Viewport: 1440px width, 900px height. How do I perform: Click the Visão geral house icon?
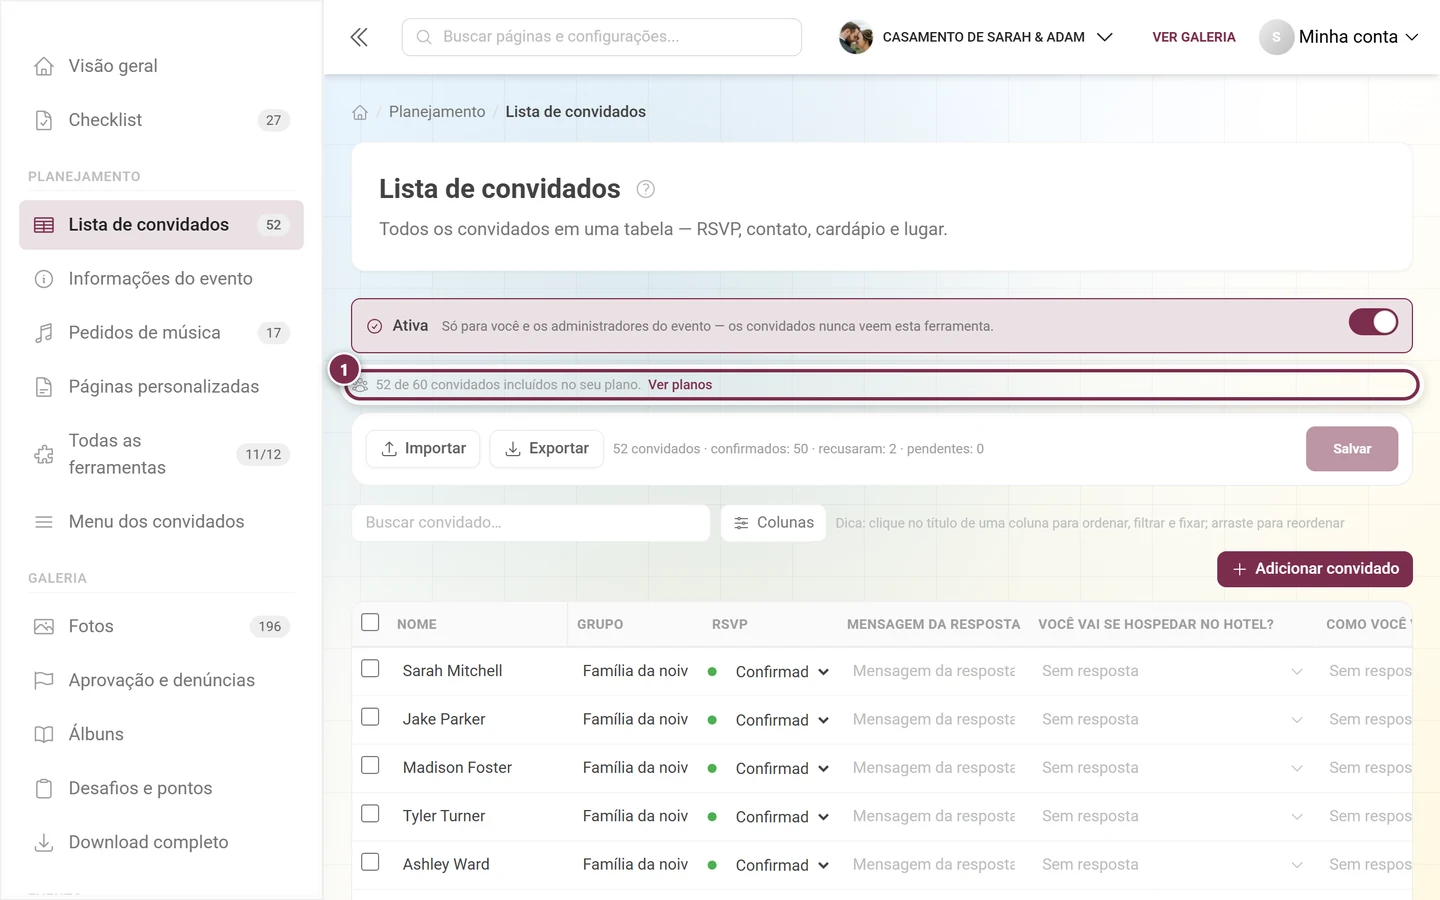click(44, 66)
